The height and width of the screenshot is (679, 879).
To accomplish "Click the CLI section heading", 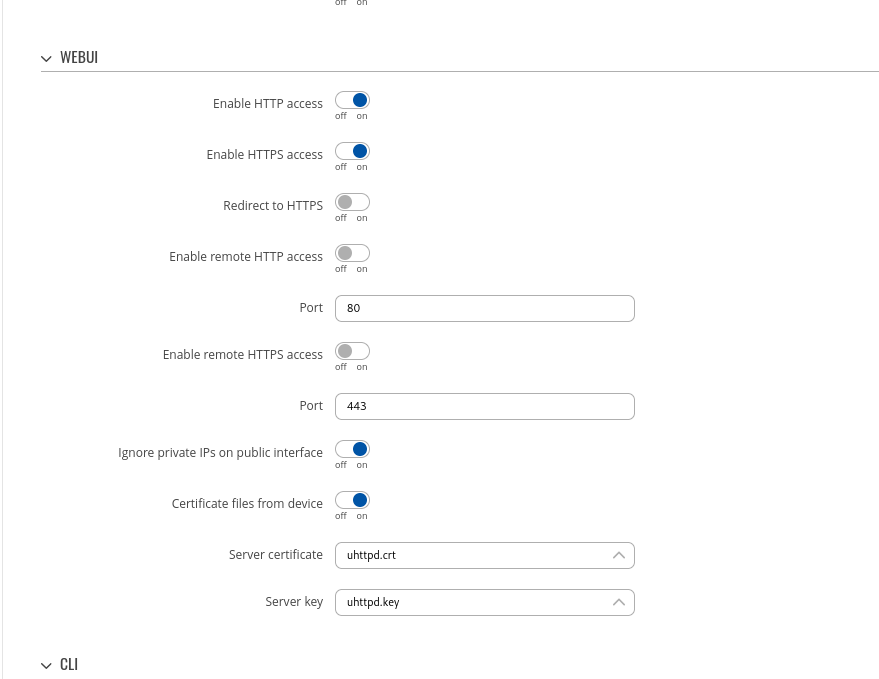I will pyautogui.click(x=69, y=664).
